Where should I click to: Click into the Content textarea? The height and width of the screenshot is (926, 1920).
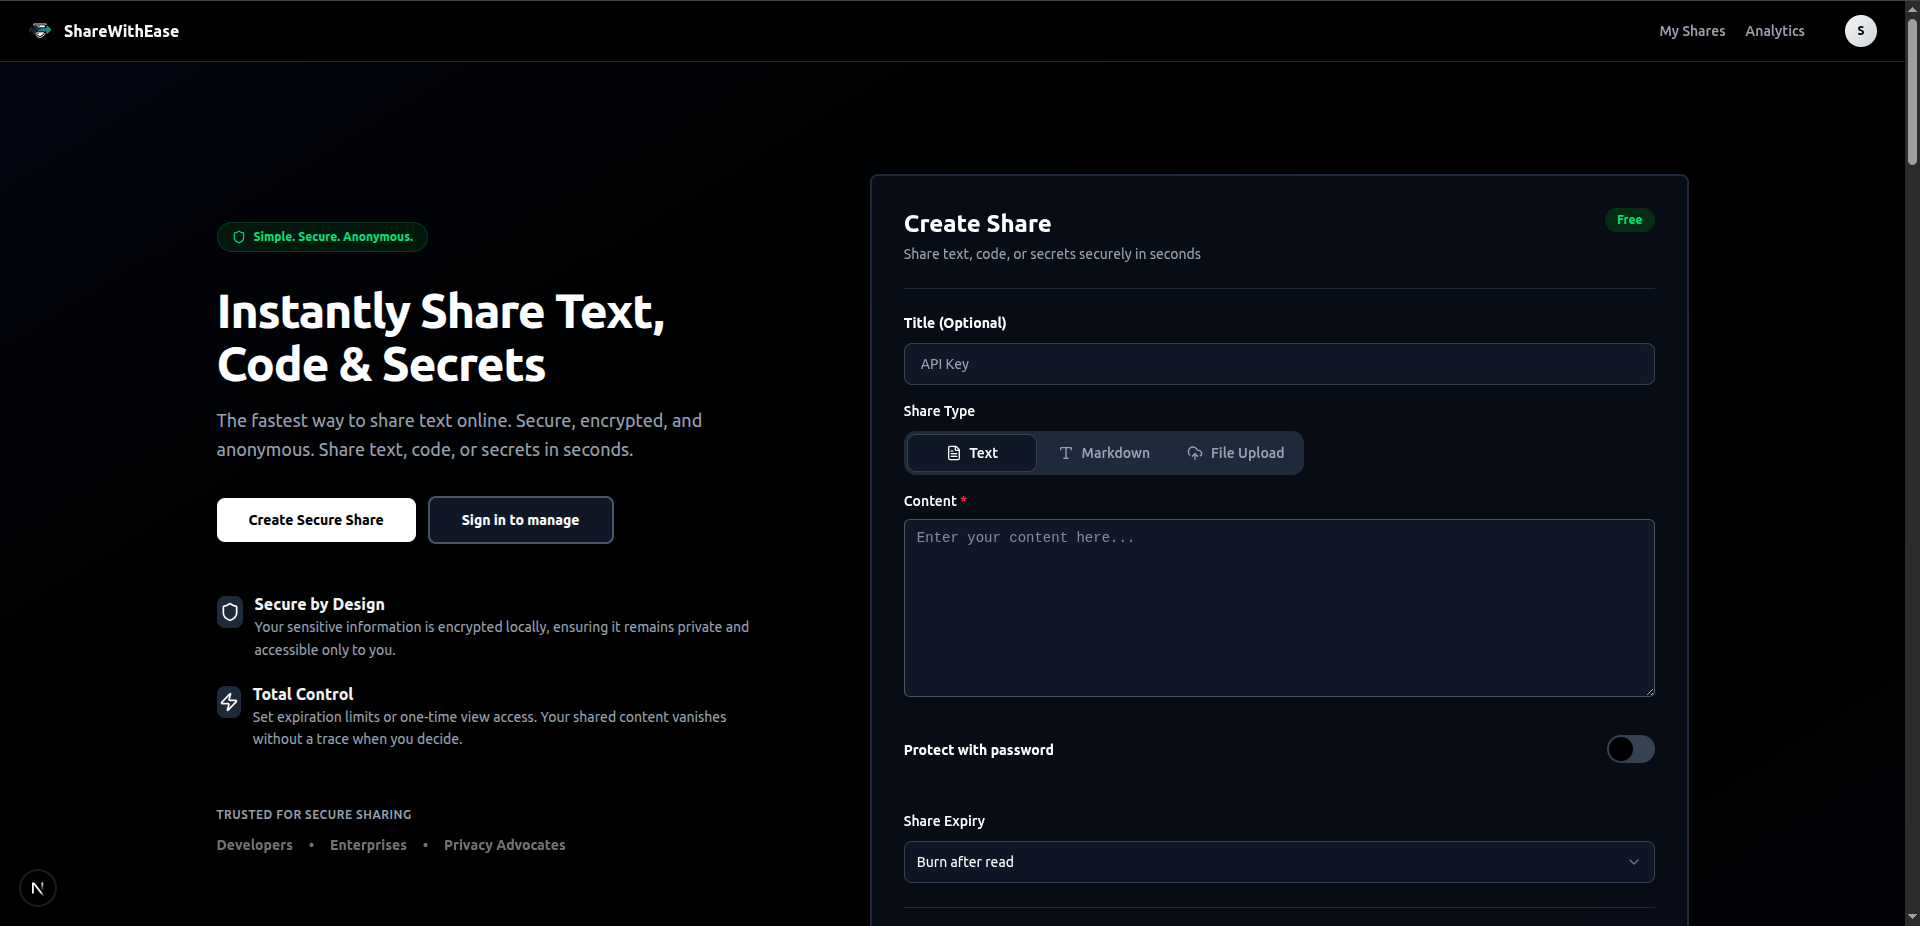point(1279,608)
